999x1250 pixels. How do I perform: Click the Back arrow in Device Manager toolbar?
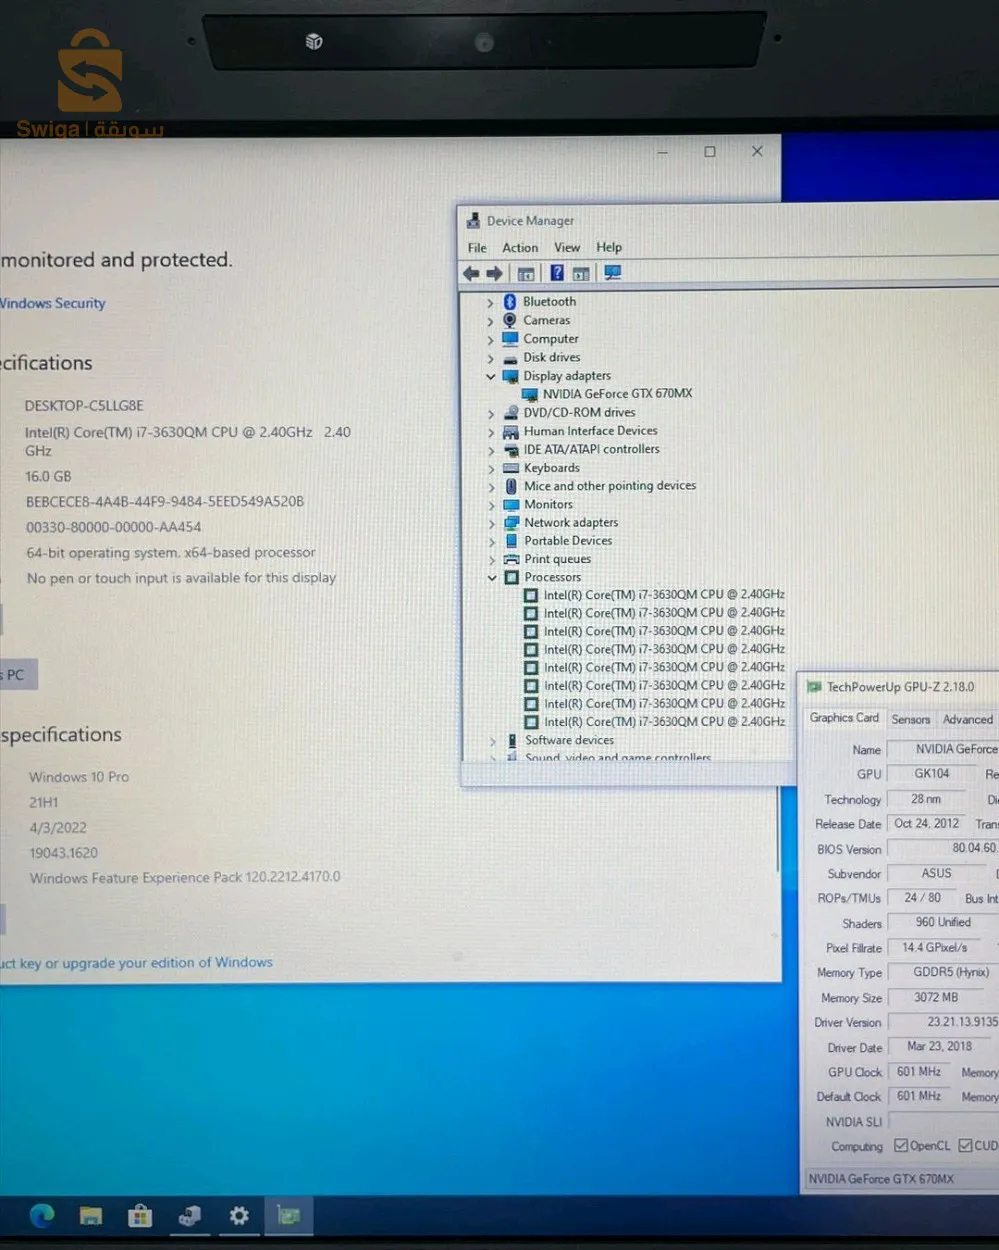pos(471,274)
